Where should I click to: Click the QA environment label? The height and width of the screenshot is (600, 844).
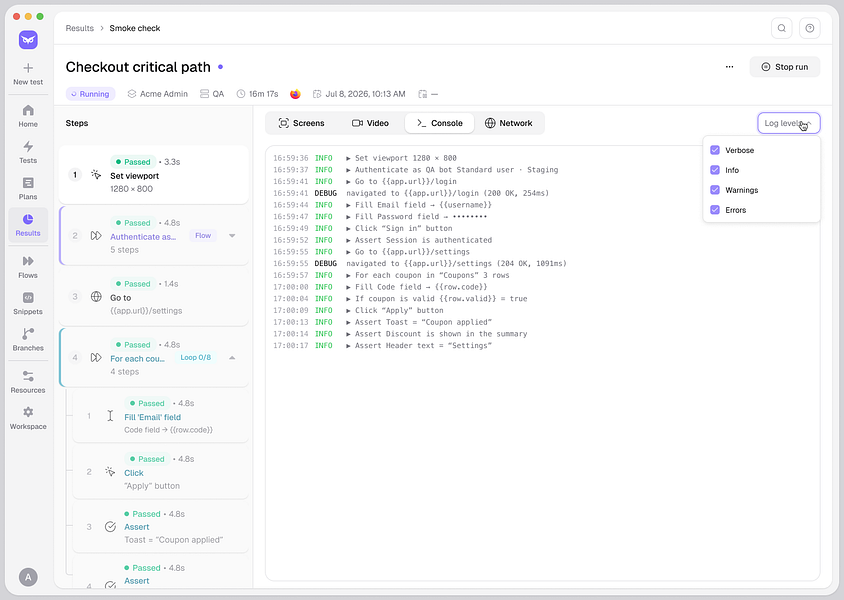[212, 94]
